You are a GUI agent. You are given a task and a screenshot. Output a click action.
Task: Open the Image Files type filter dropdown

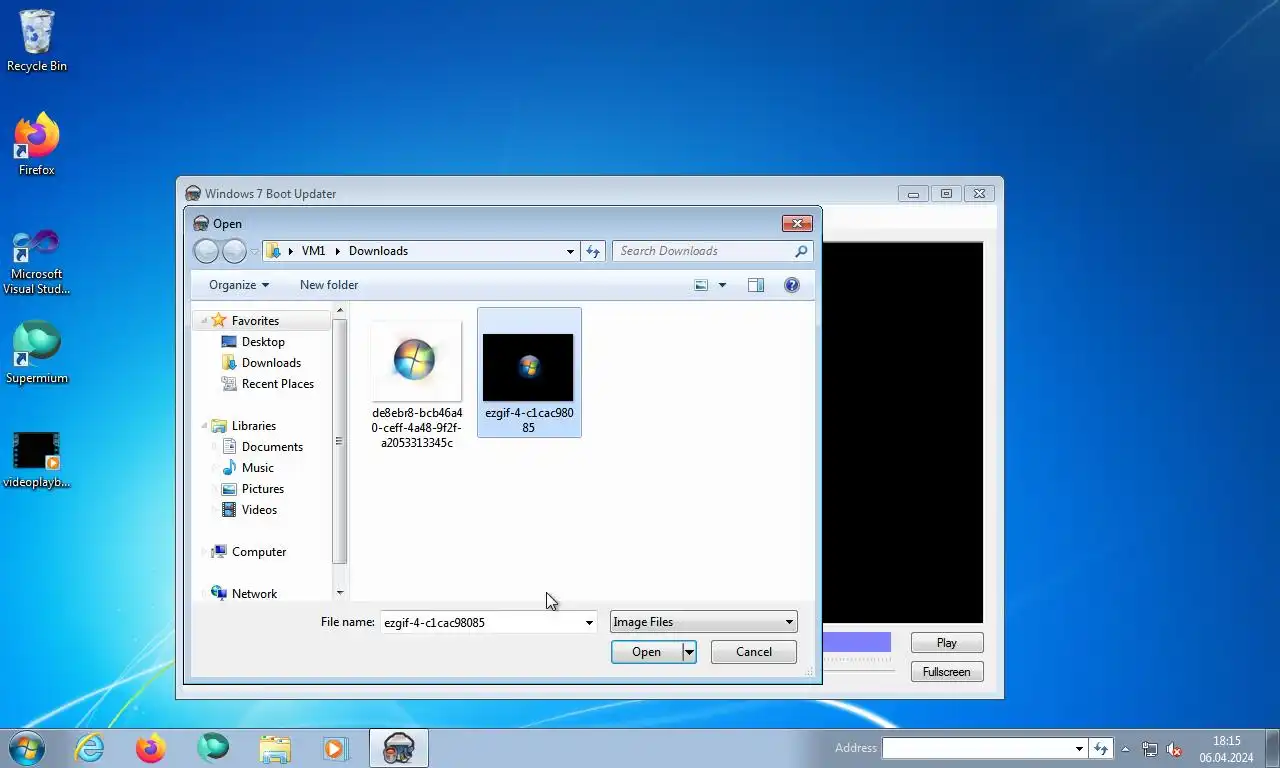(x=704, y=622)
